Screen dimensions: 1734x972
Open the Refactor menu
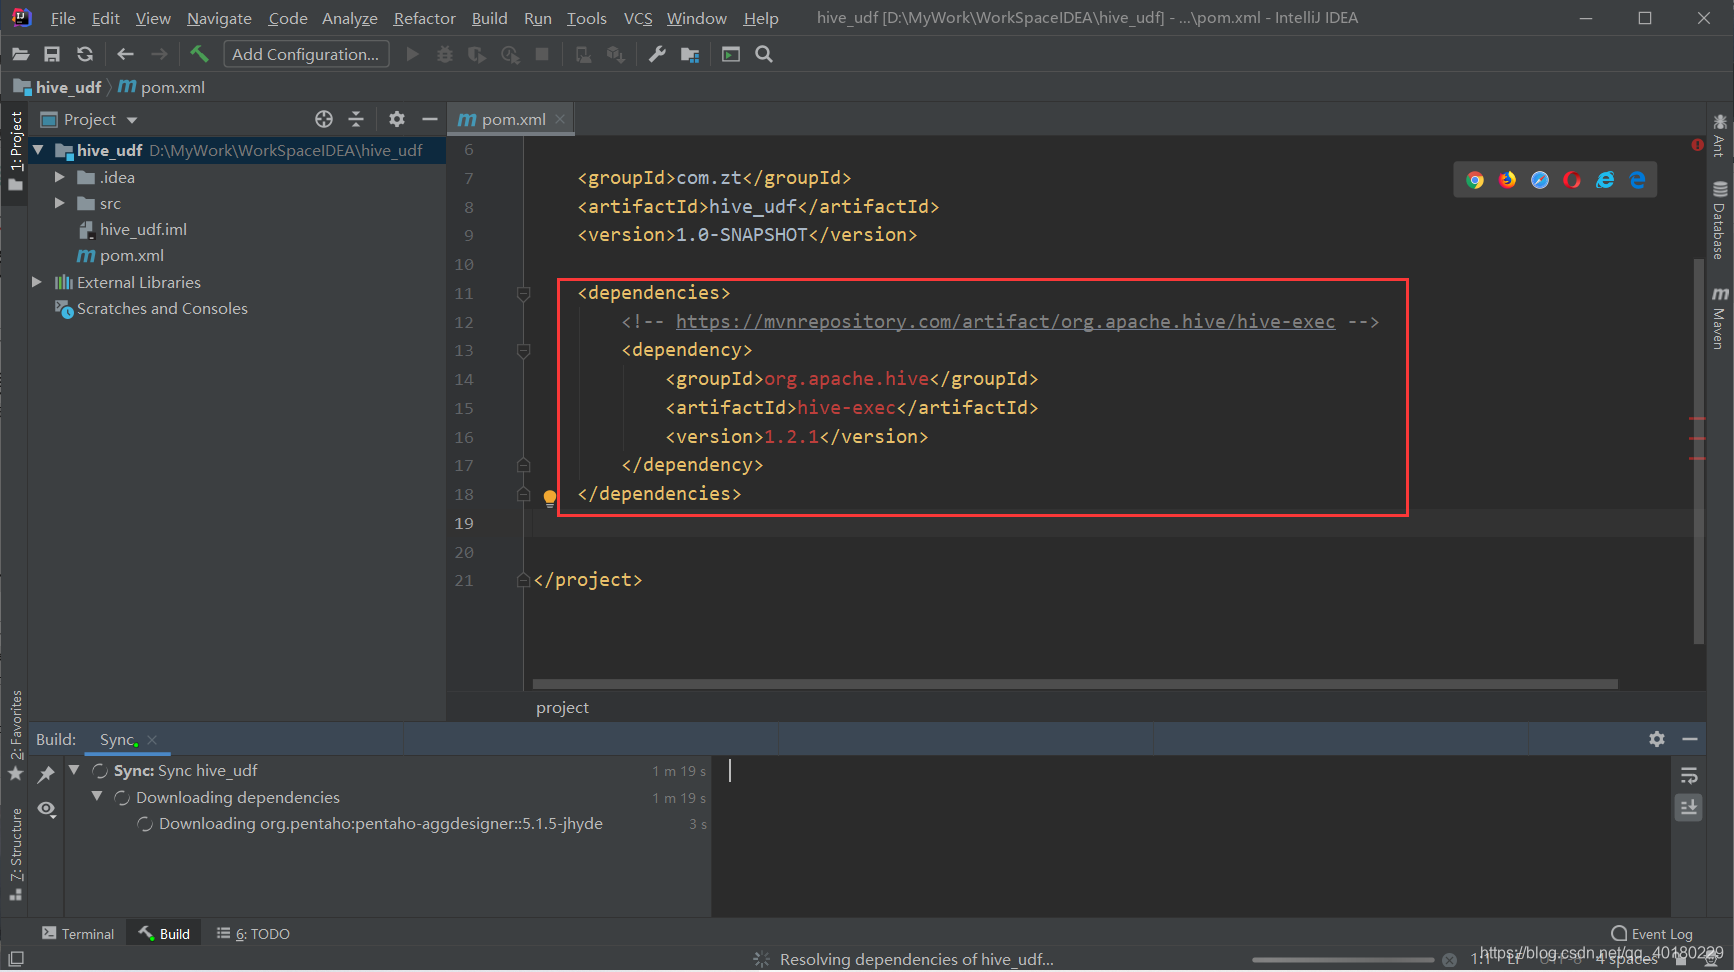tap(424, 18)
